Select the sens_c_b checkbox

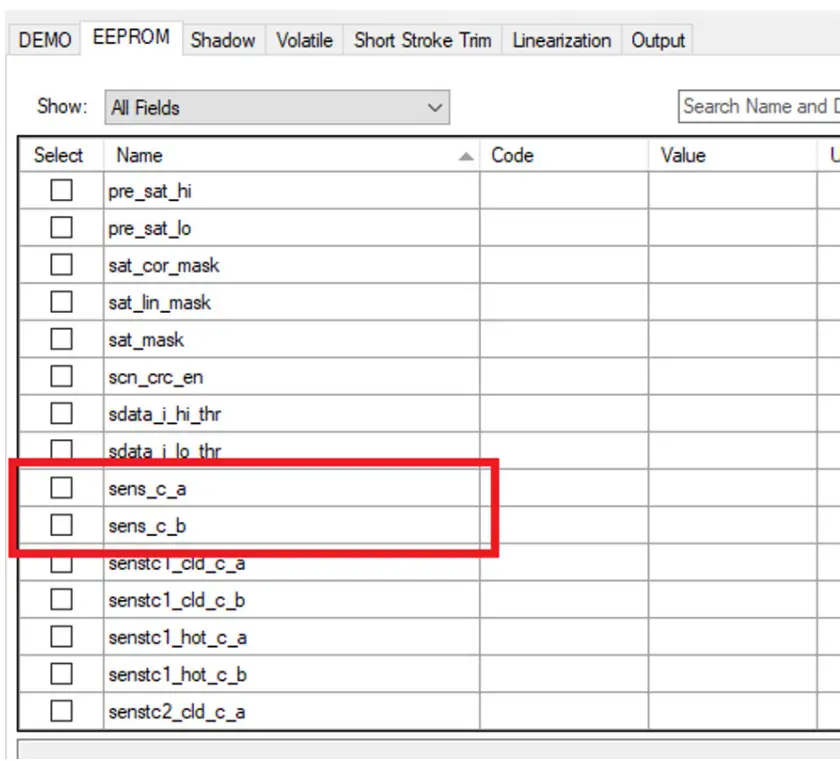(x=62, y=525)
